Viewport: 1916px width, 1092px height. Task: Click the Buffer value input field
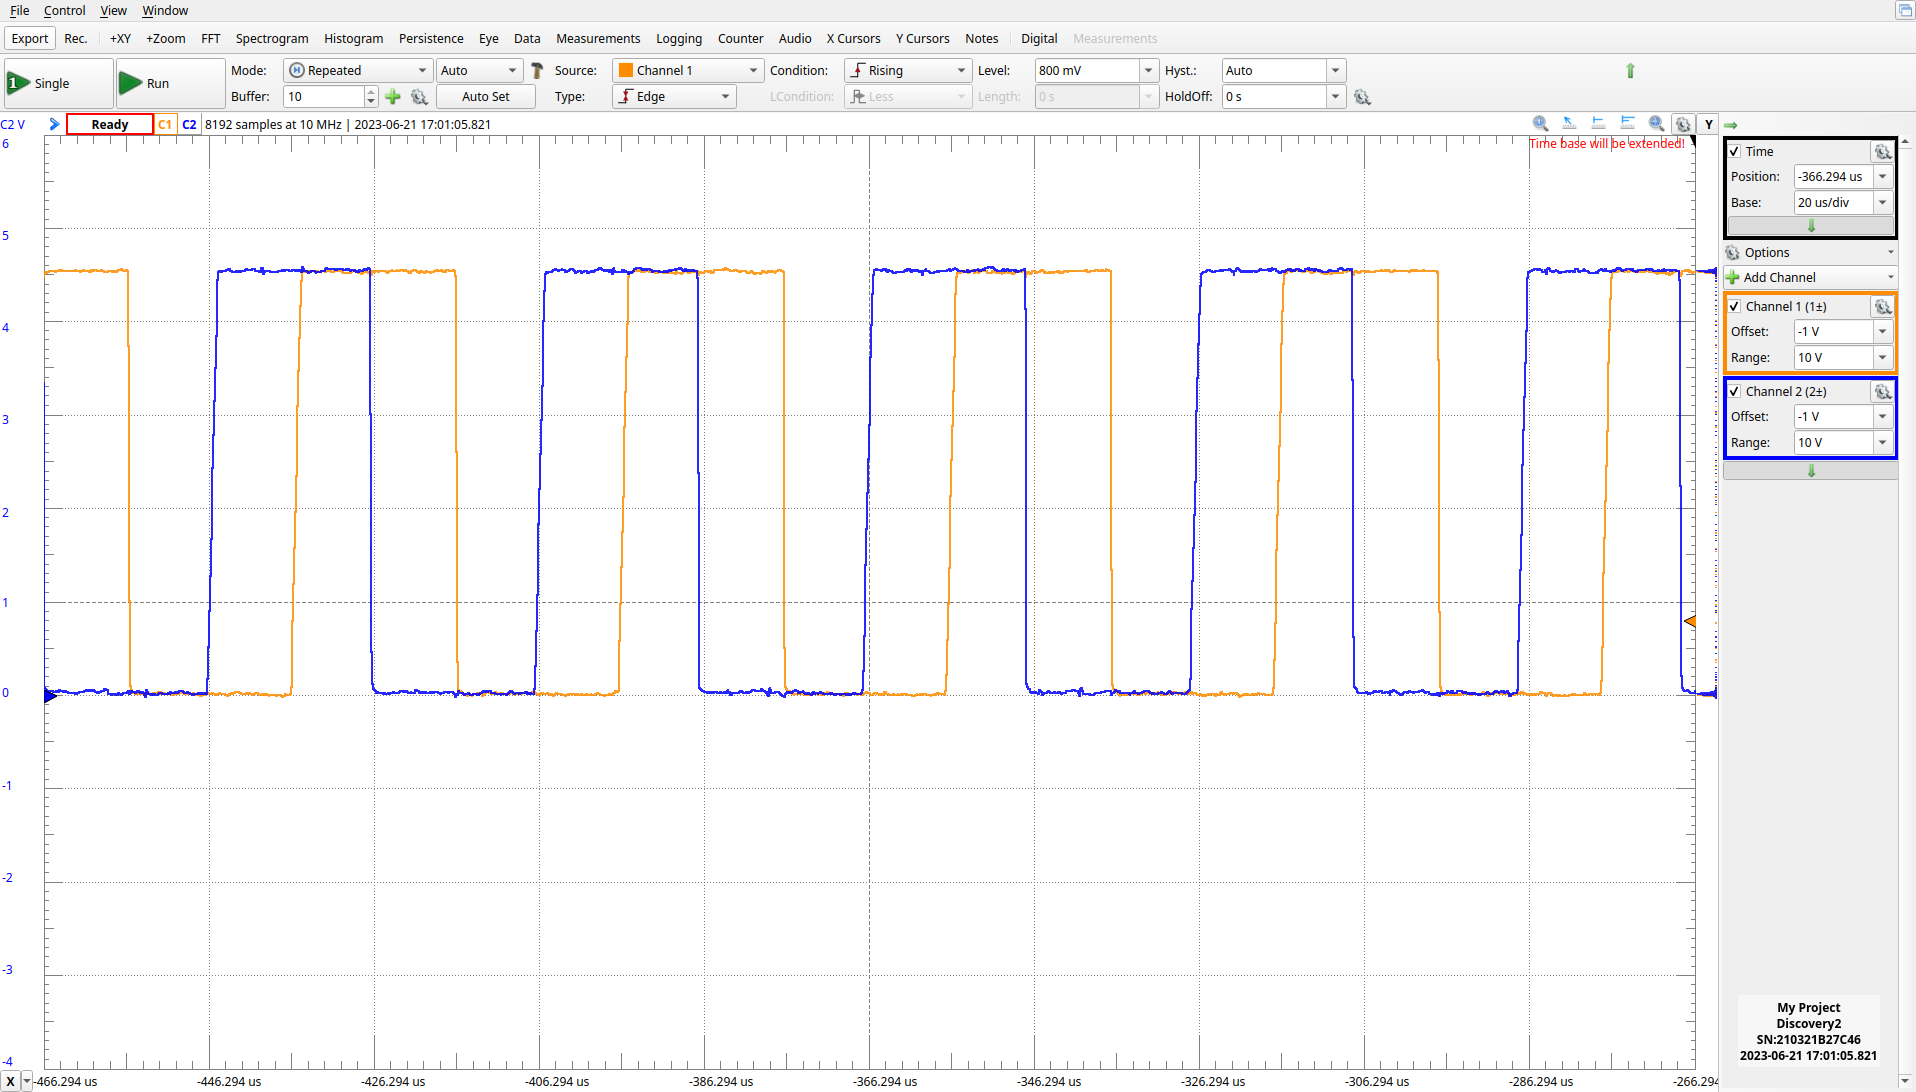pos(324,96)
